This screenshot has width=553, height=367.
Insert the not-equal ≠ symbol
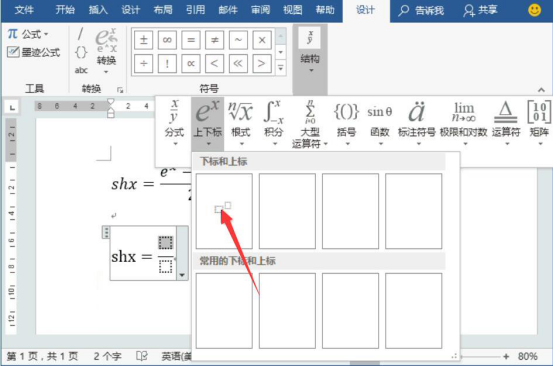click(x=214, y=40)
